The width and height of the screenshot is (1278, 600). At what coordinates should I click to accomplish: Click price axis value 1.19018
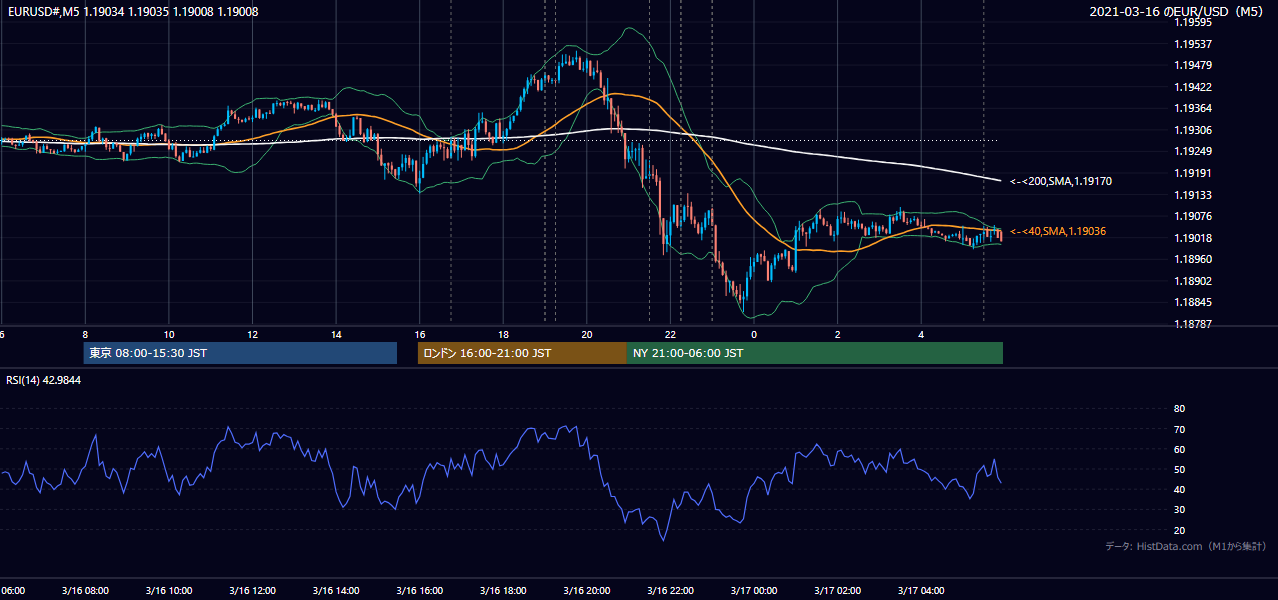pos(1193,238)
